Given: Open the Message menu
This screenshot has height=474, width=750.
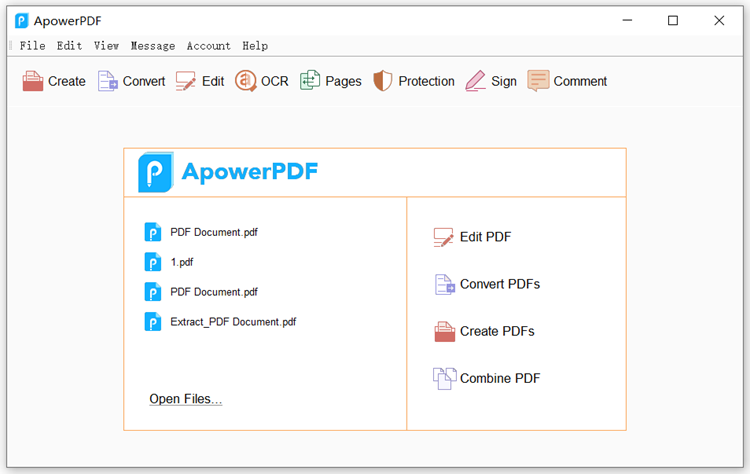Looking at the screenshot, I should tap(153, 46).
